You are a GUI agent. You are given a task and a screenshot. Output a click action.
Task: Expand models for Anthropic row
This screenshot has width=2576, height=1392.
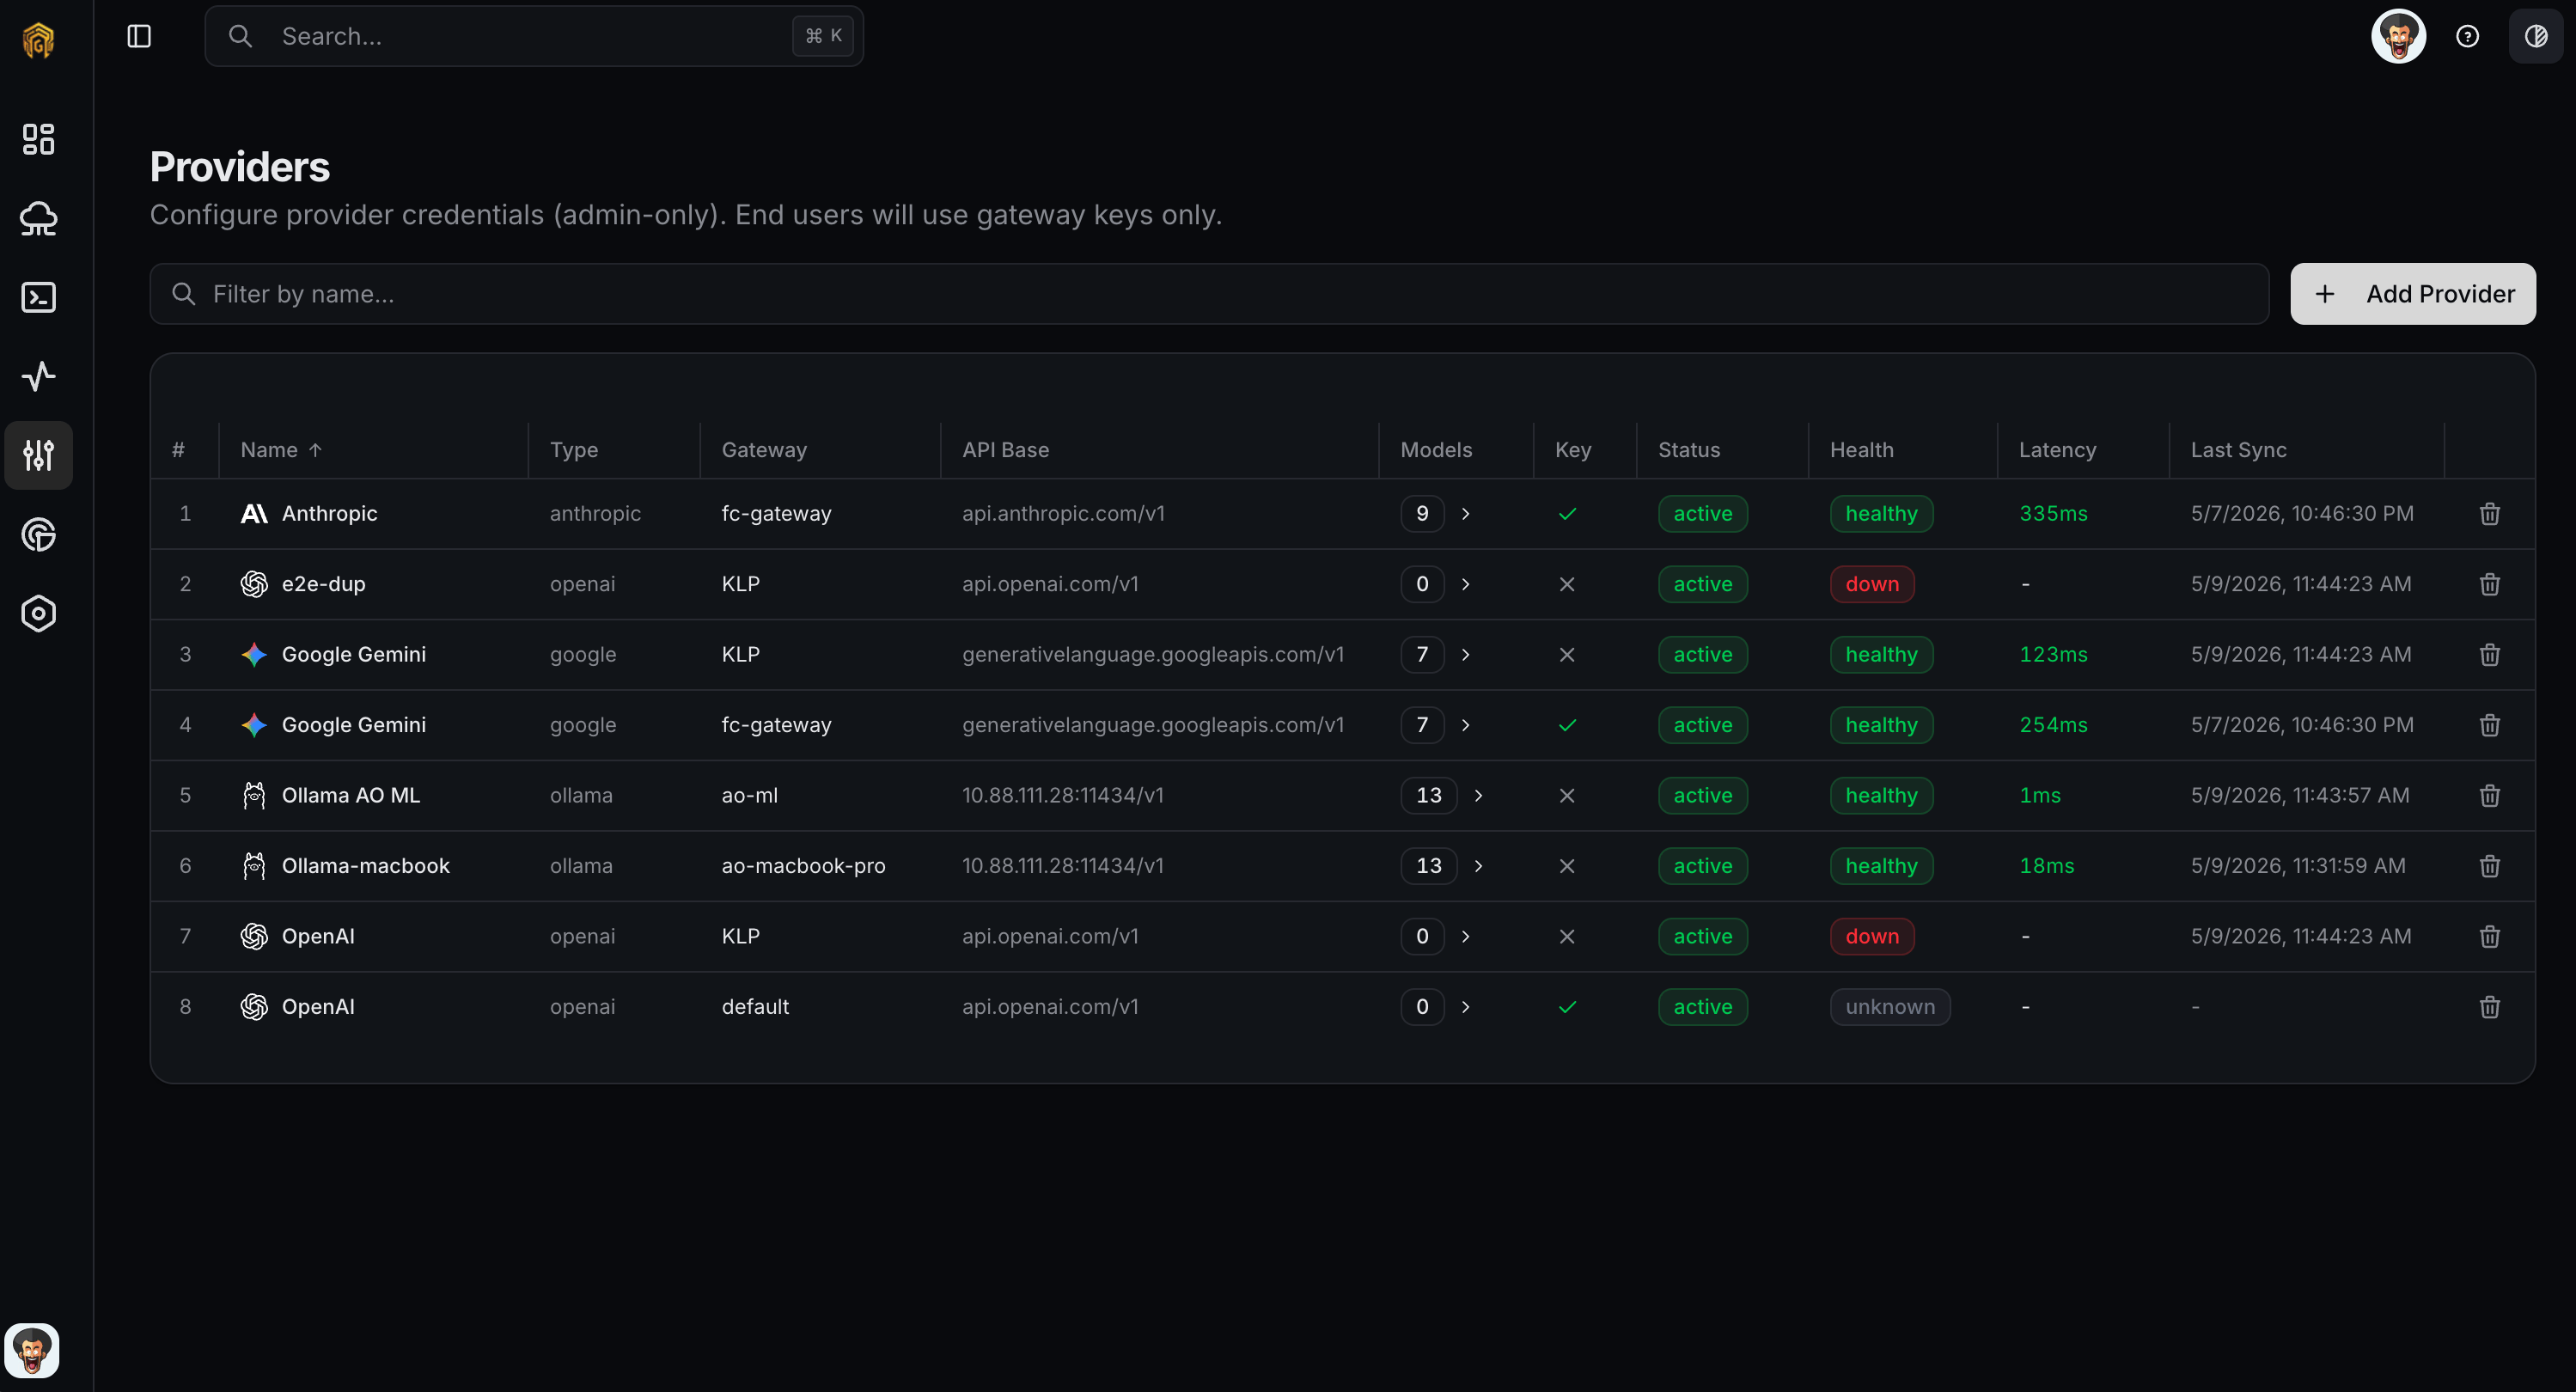tap(1465, 514)
